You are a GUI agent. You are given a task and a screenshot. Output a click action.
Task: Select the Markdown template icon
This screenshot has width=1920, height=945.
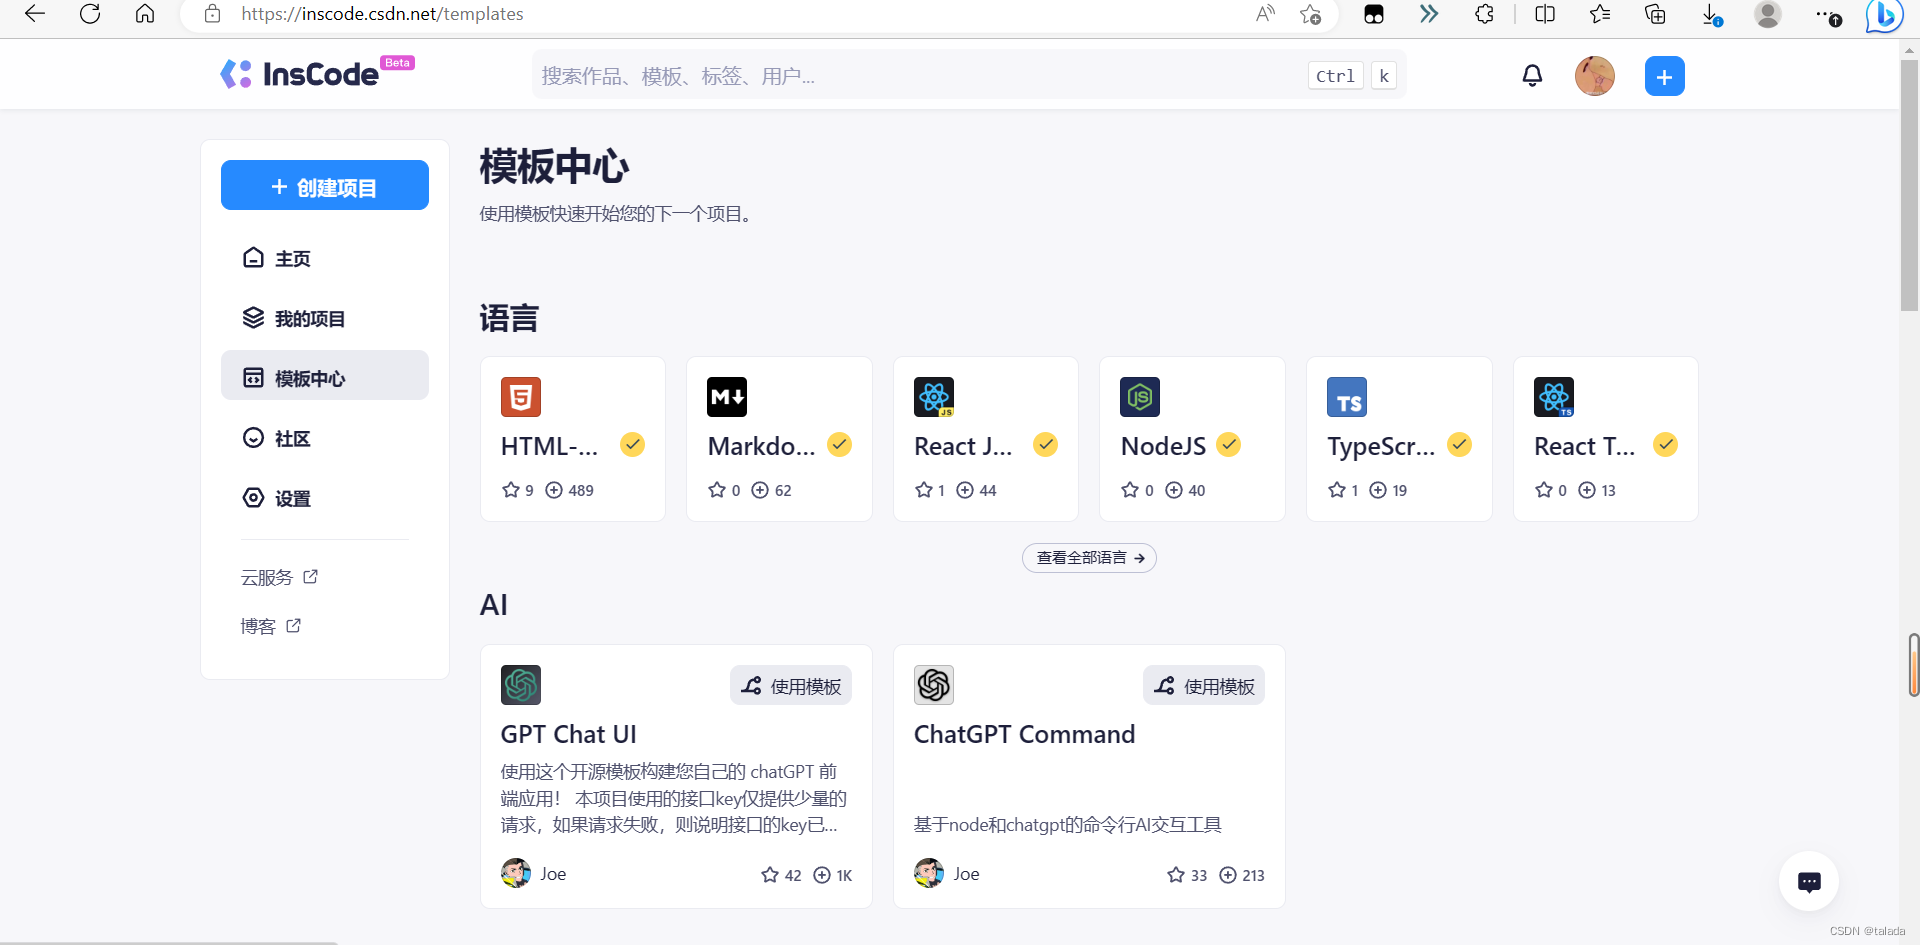click(727, 397)
